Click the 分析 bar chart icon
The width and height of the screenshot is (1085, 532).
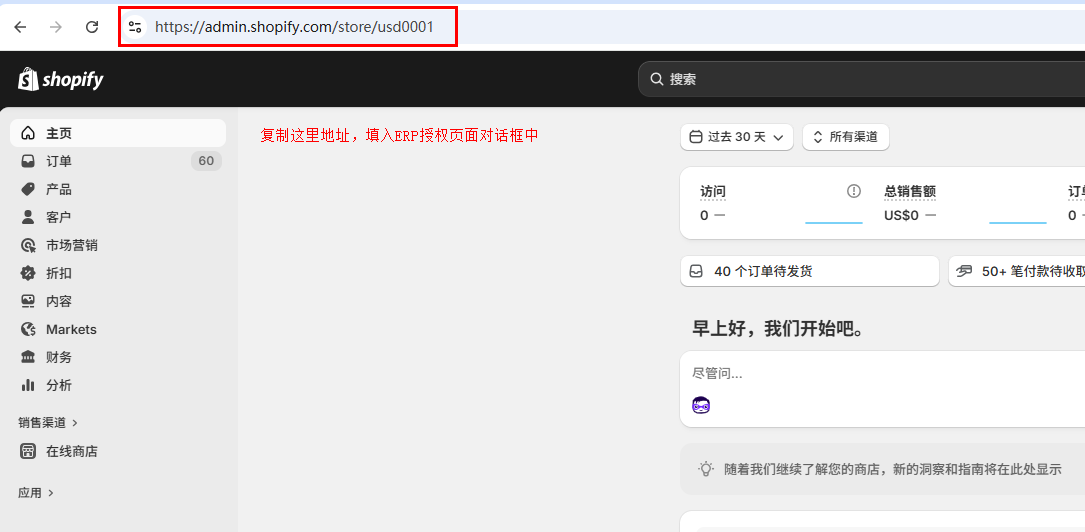pos(28,385)
